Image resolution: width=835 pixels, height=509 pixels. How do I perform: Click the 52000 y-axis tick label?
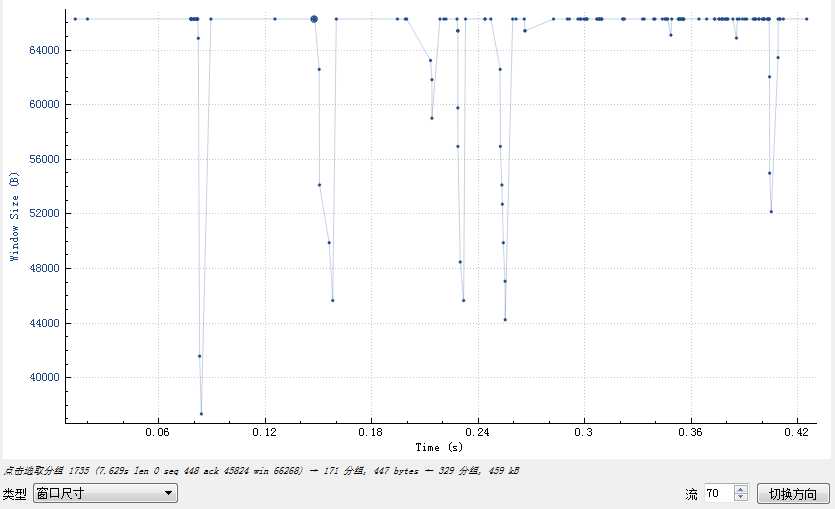coord(44,213)
